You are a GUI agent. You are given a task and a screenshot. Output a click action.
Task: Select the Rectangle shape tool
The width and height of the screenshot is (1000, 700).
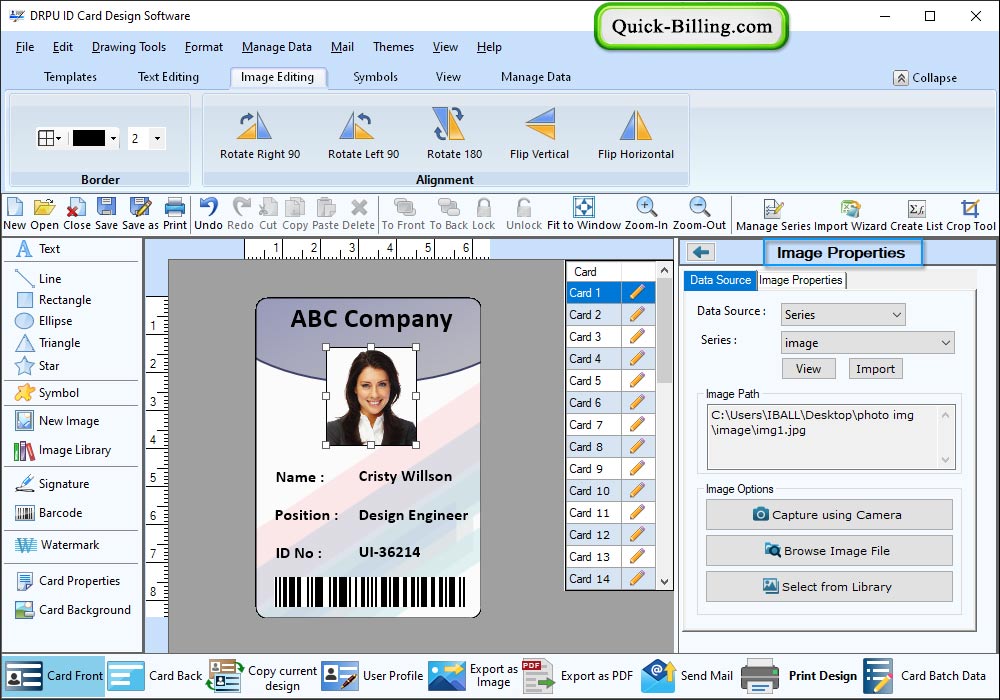coord(54,300)
